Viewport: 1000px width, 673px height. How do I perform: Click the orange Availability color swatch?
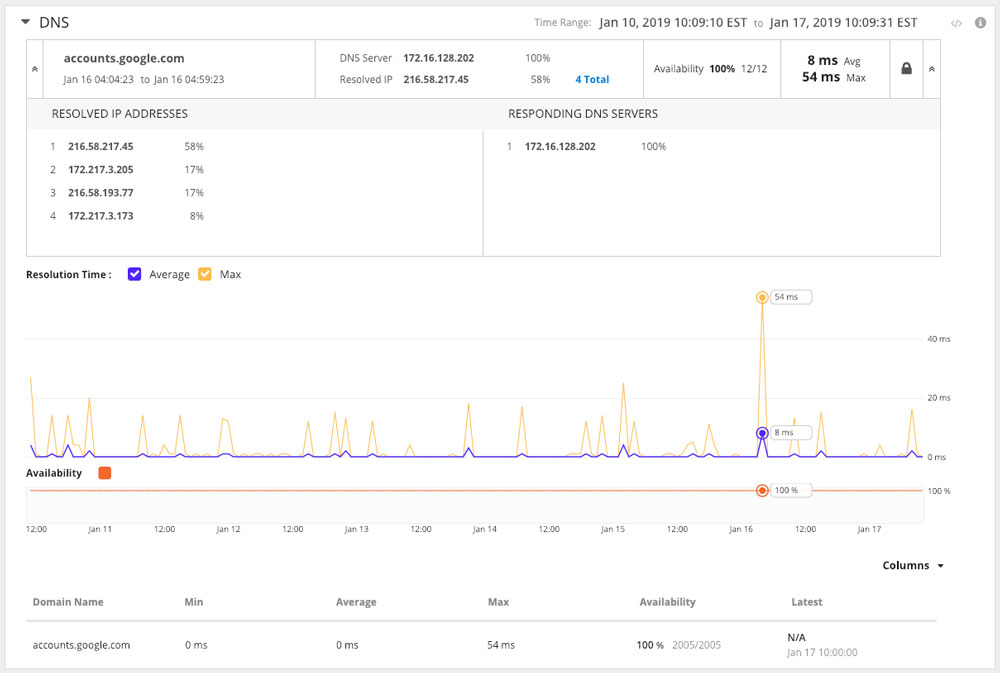pyautogui.click(x=105, y=473)
